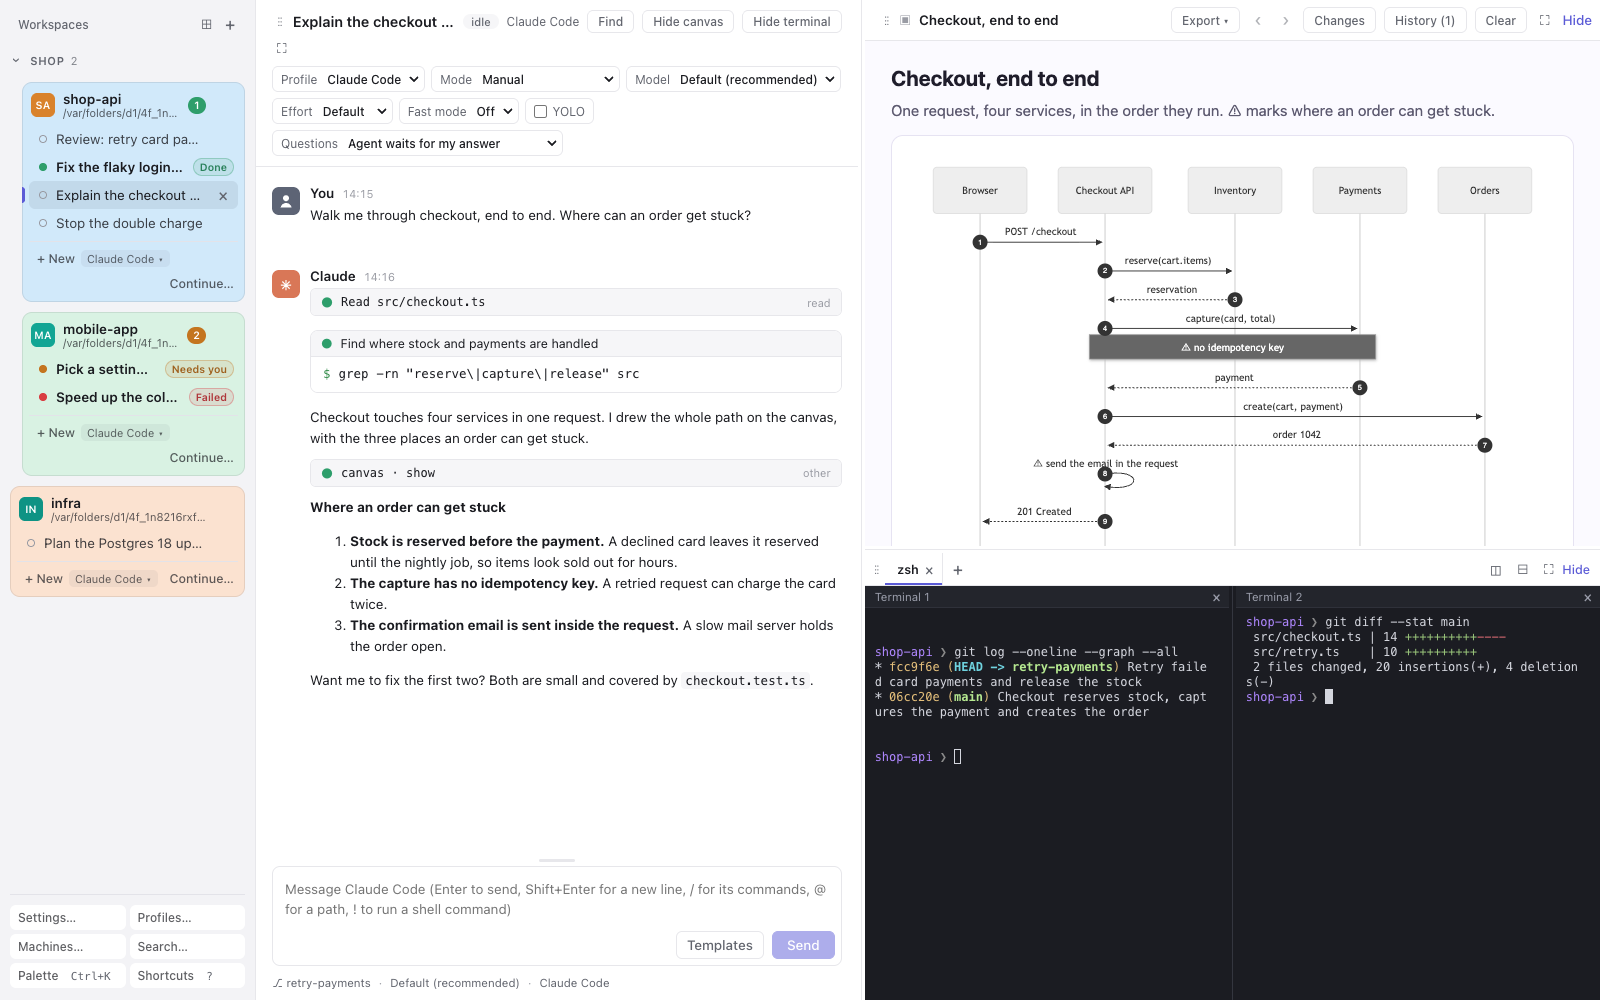Image resolution: width=1600 pixels, height=1000 pixels.
Task: Click the message input field
Action: click(x=557, y=900)
